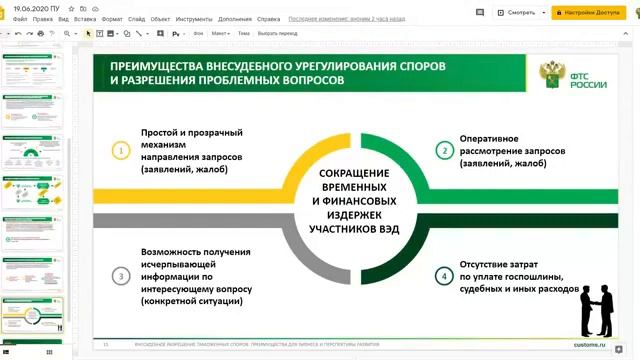640x360 pixels.
Task: Select the thumbnail with yellow and green arrows
Action: click(33, 192)
